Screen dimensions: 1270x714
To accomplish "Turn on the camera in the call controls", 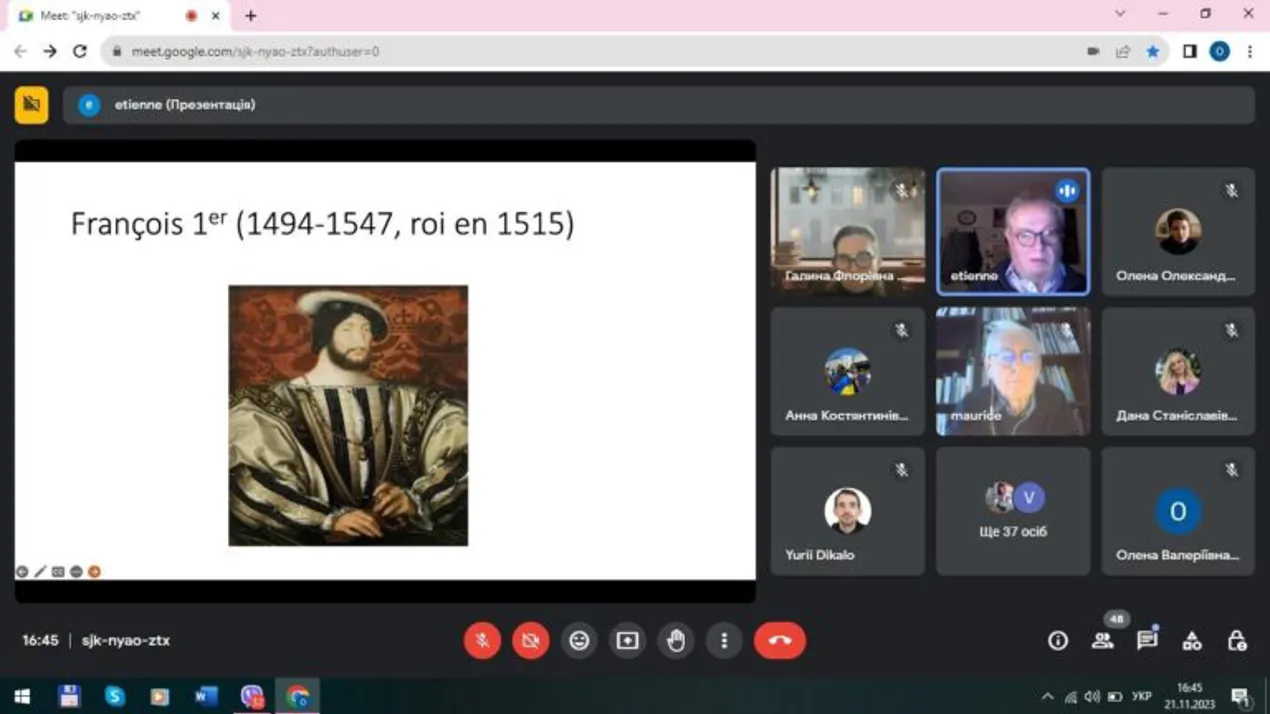I will pyautogui.click(x=531, y=641).
